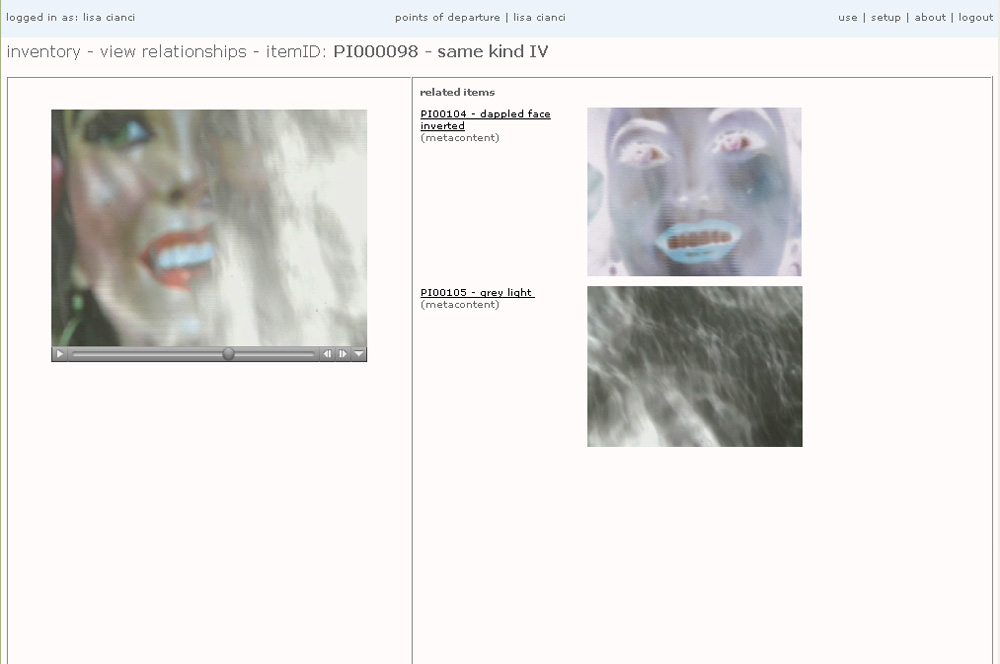Viewport: 1000px width, 664px height.
Task: Select the 'logged in as: lisa cianci' text
Action: click(71, 18)
